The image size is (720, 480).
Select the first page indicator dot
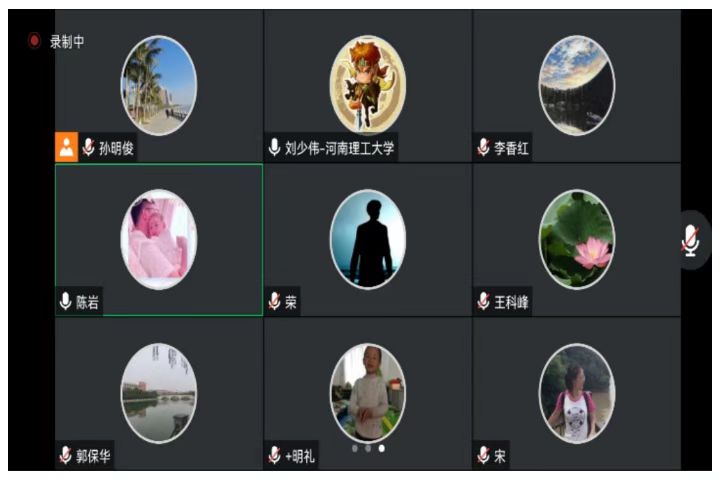(354, 448)
